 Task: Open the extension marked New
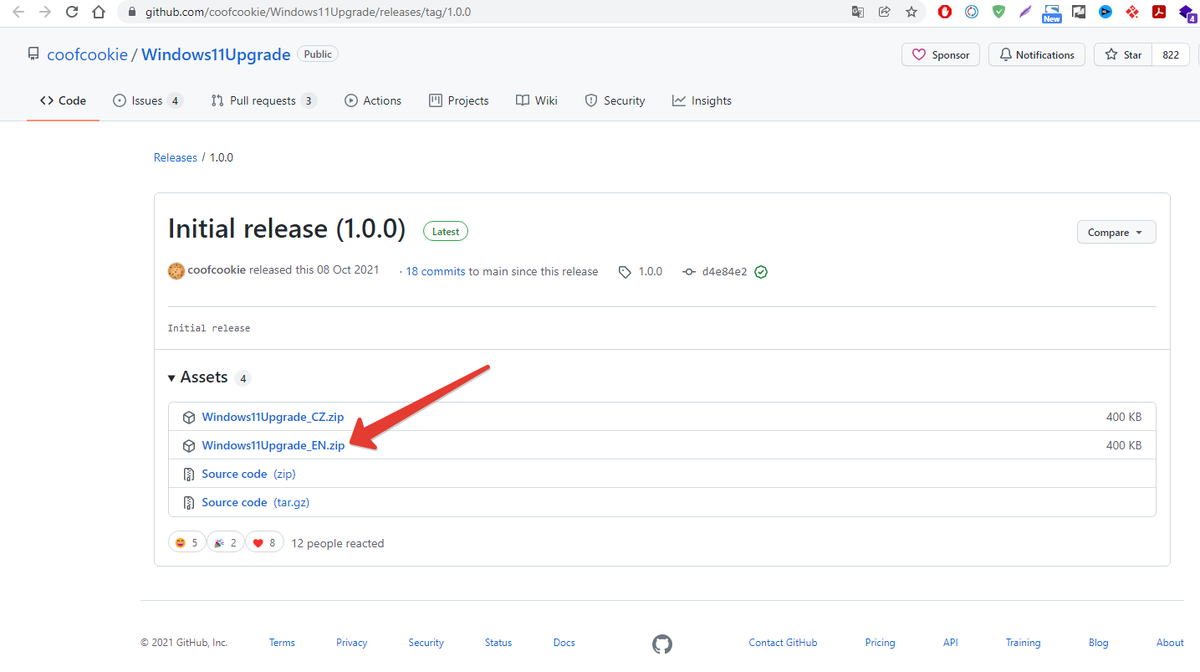point(1051,13)
